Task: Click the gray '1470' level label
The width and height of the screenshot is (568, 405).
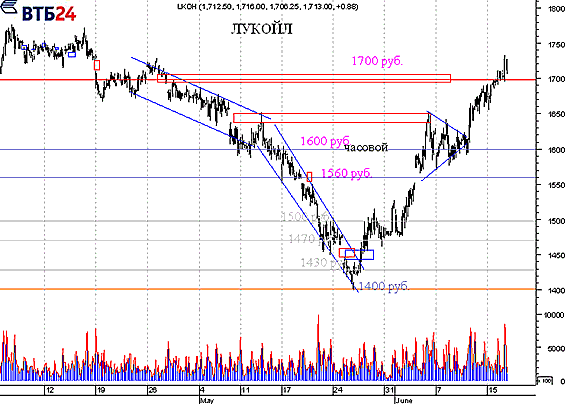Action: [302, 239]
